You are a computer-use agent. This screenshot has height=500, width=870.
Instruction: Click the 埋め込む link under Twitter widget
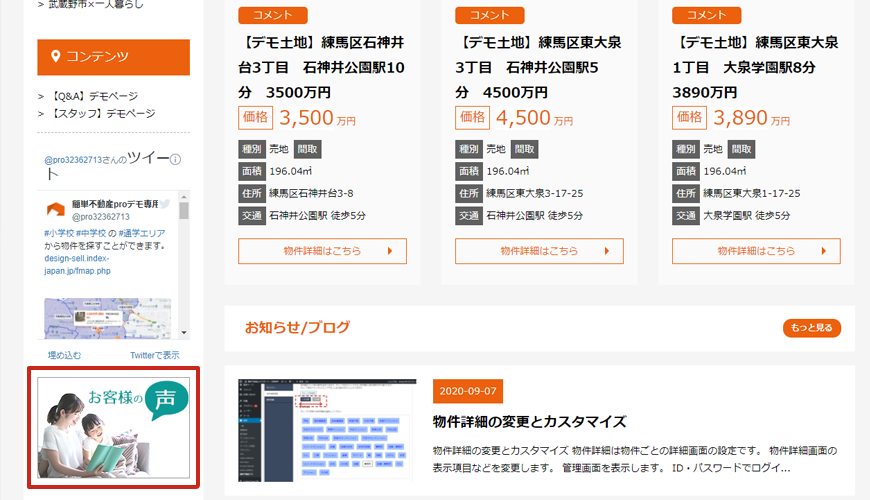64,355
